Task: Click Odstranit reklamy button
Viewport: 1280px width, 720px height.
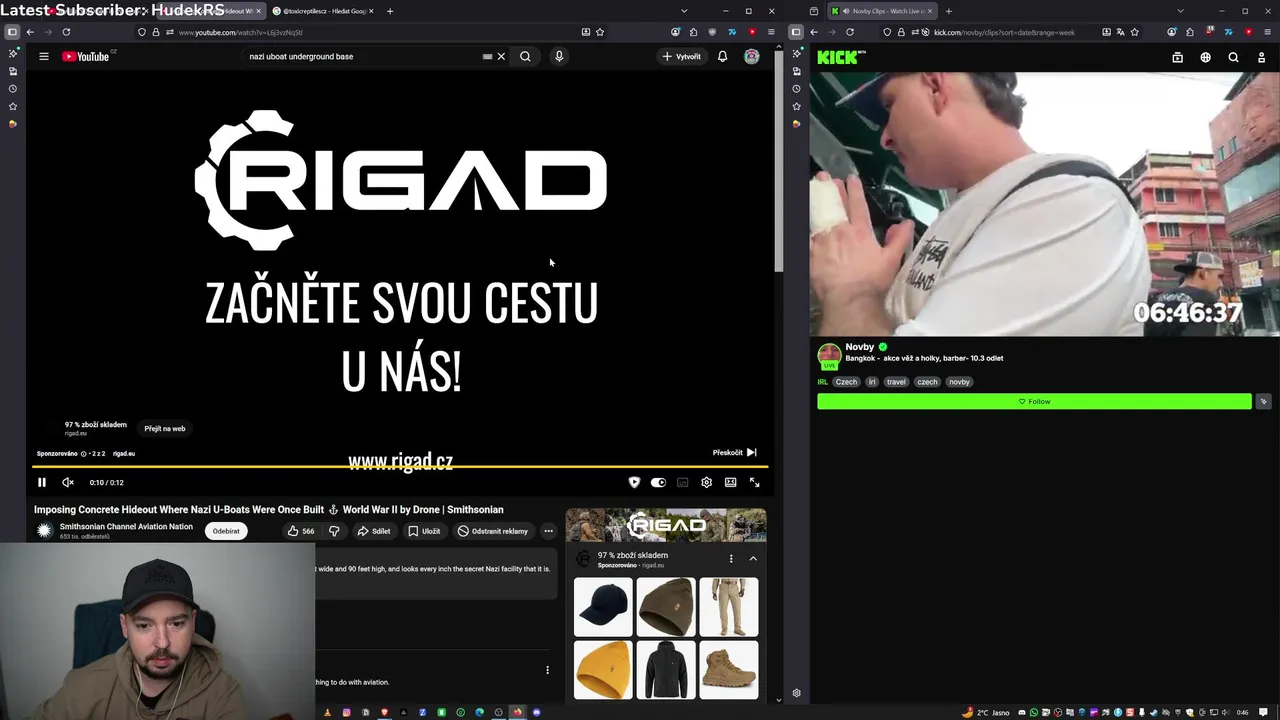Action: [492, 531]
